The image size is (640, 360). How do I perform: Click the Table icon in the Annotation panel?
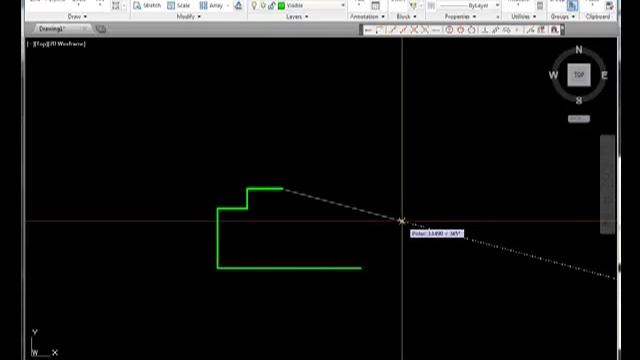click(x=376, y=5)
